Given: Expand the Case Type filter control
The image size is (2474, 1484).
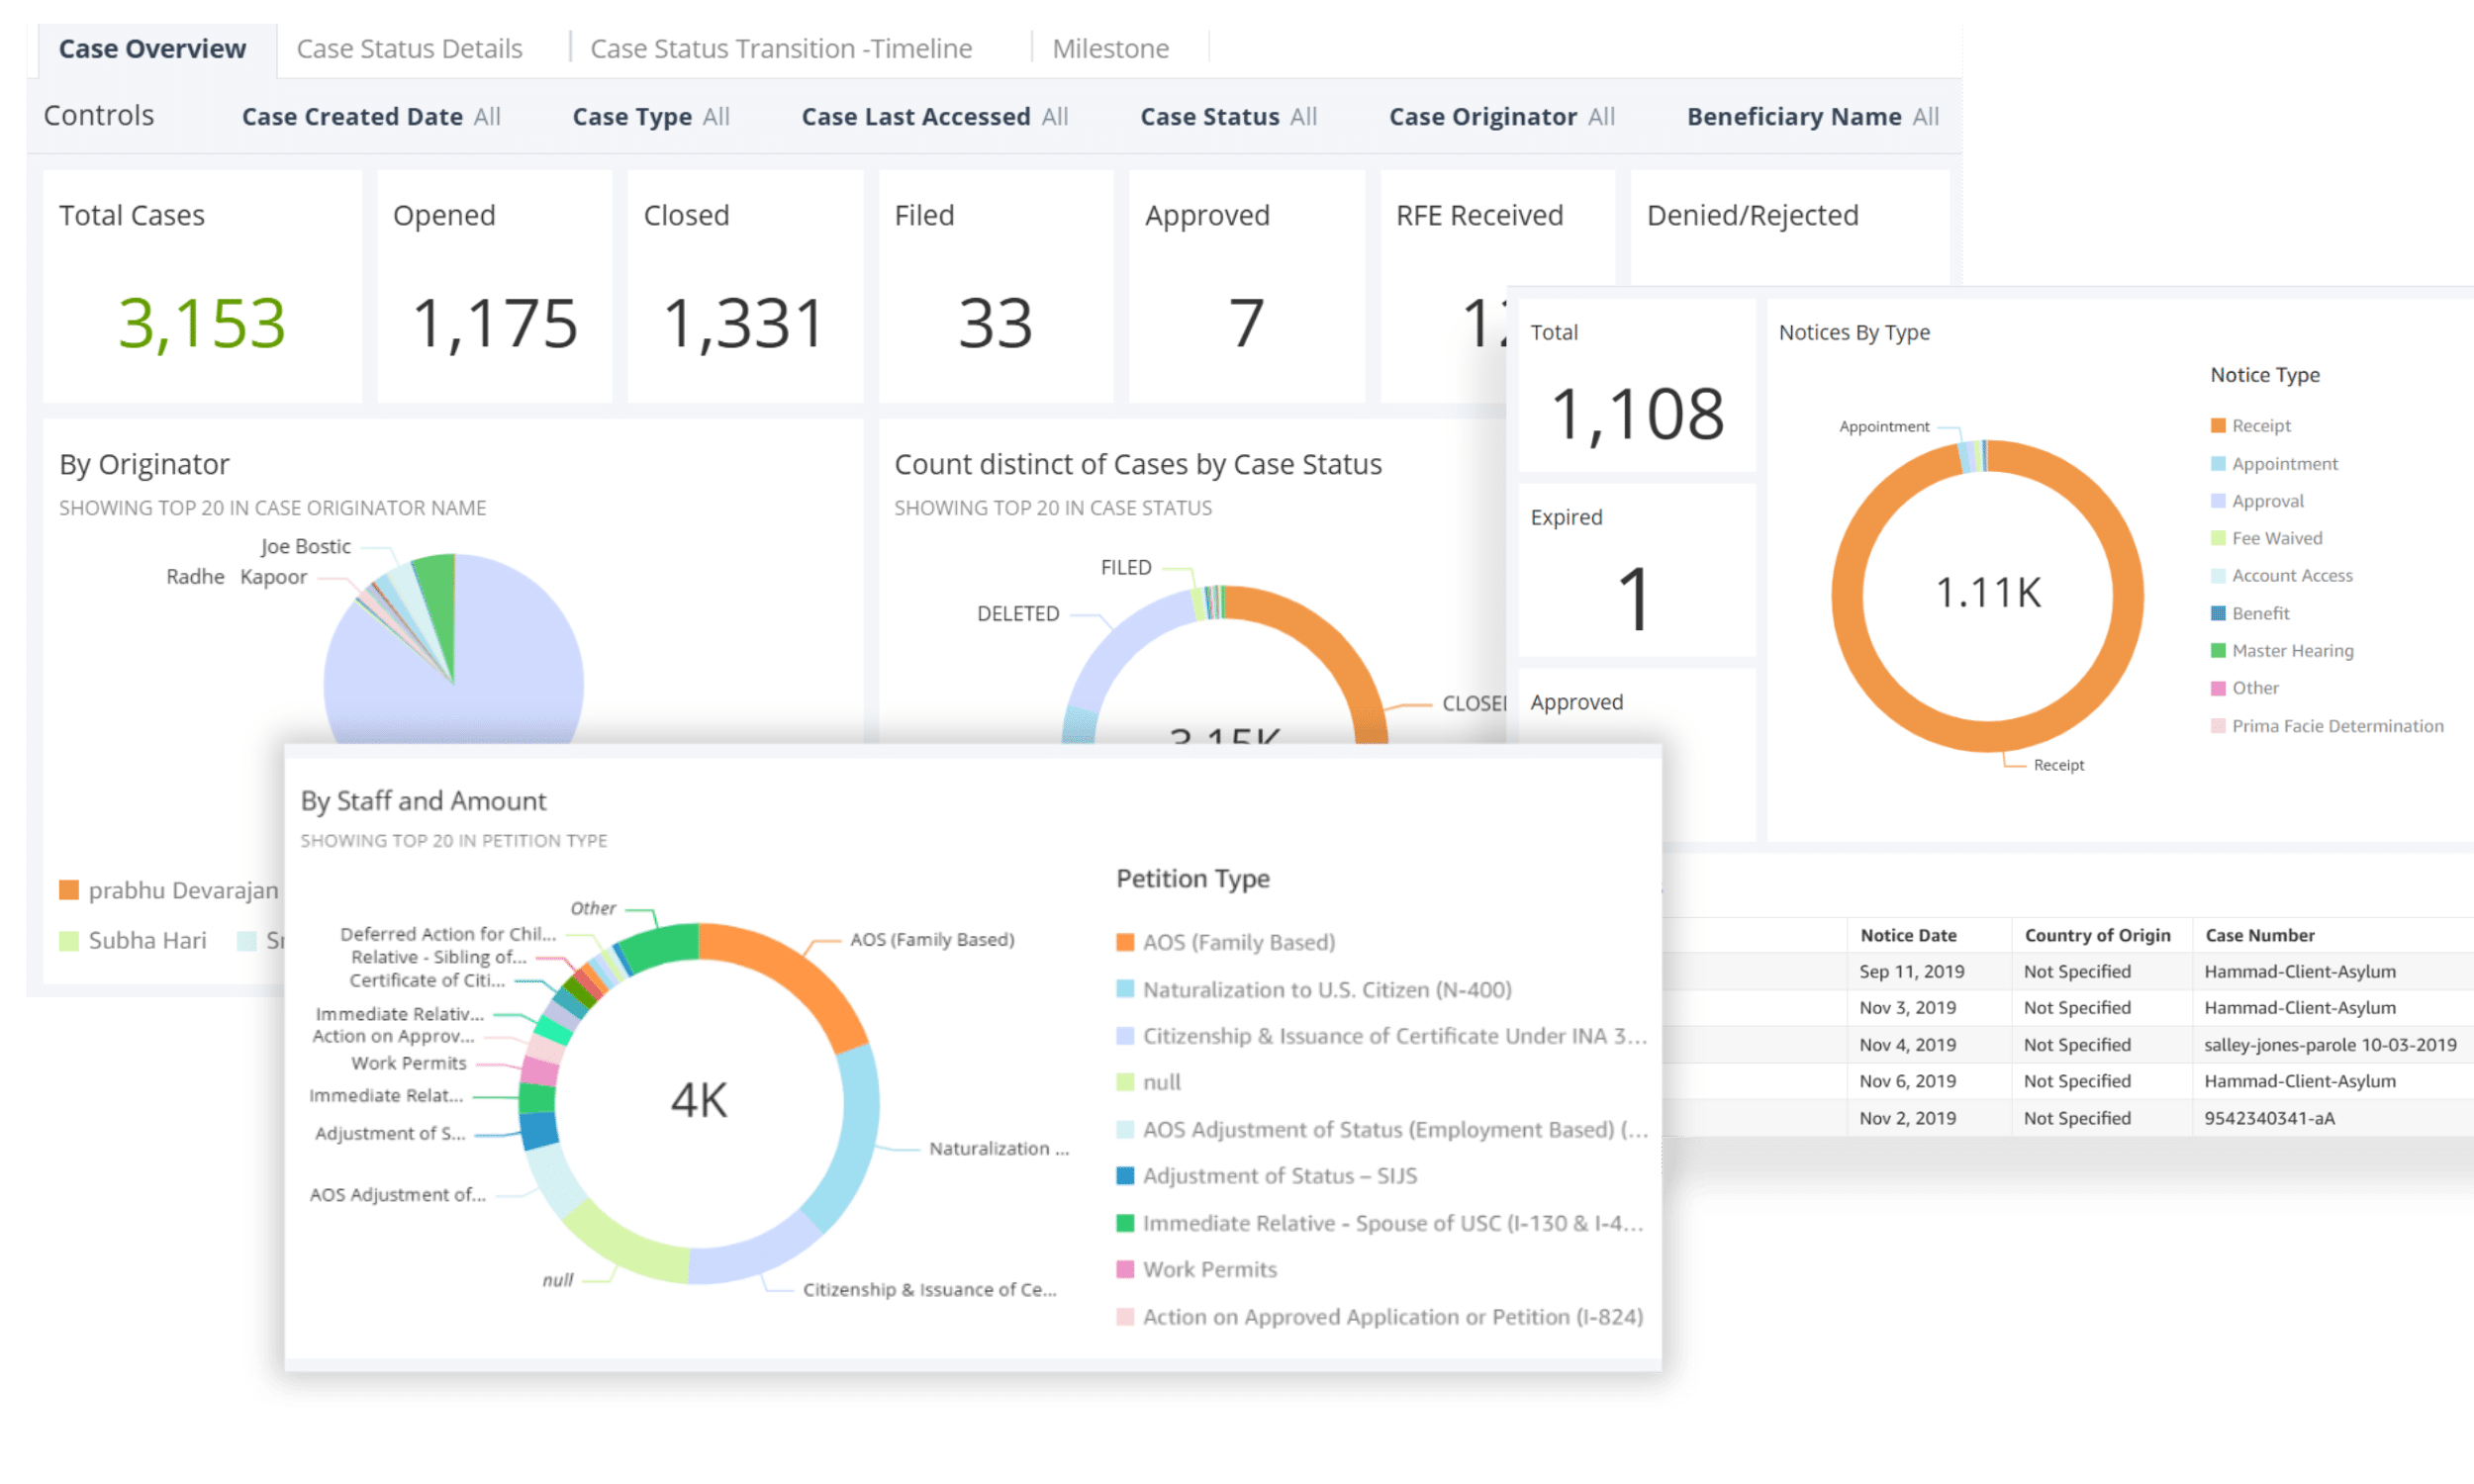Looking at the screenshot, I should (651, 117).
